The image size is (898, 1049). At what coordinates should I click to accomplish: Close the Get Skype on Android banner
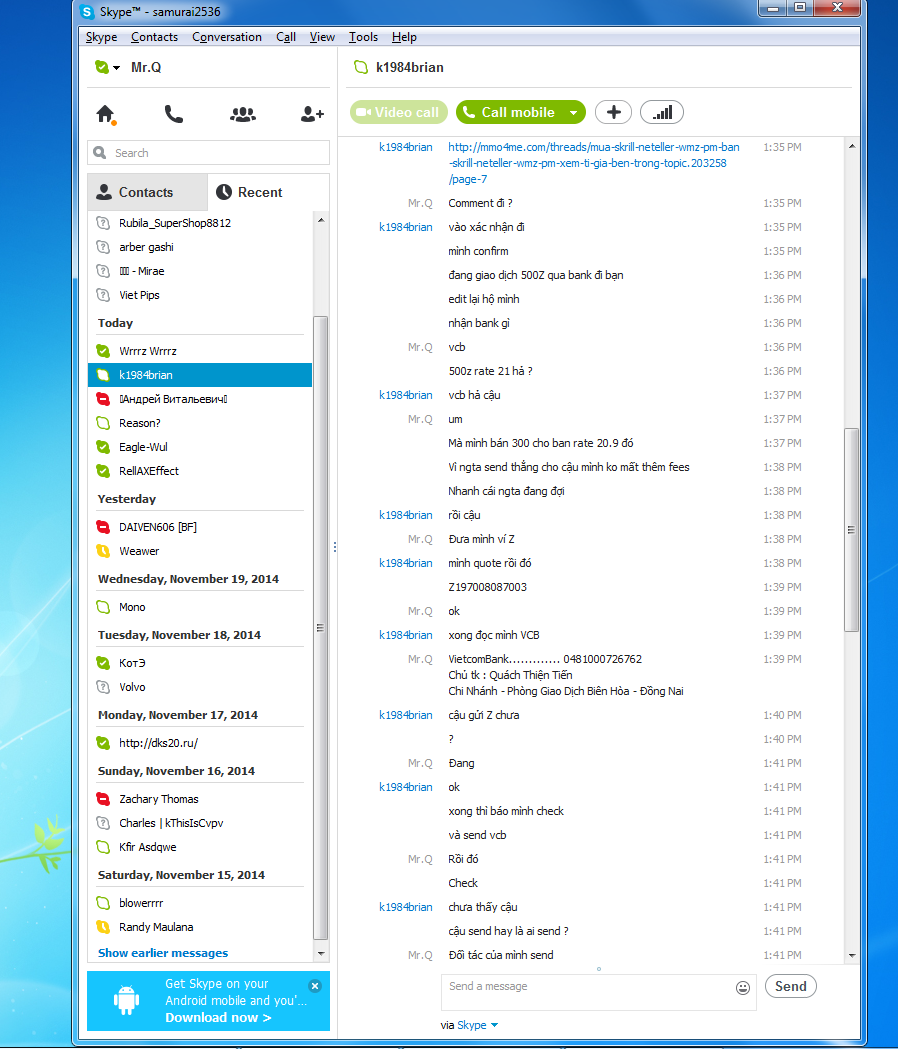point(315,985)
